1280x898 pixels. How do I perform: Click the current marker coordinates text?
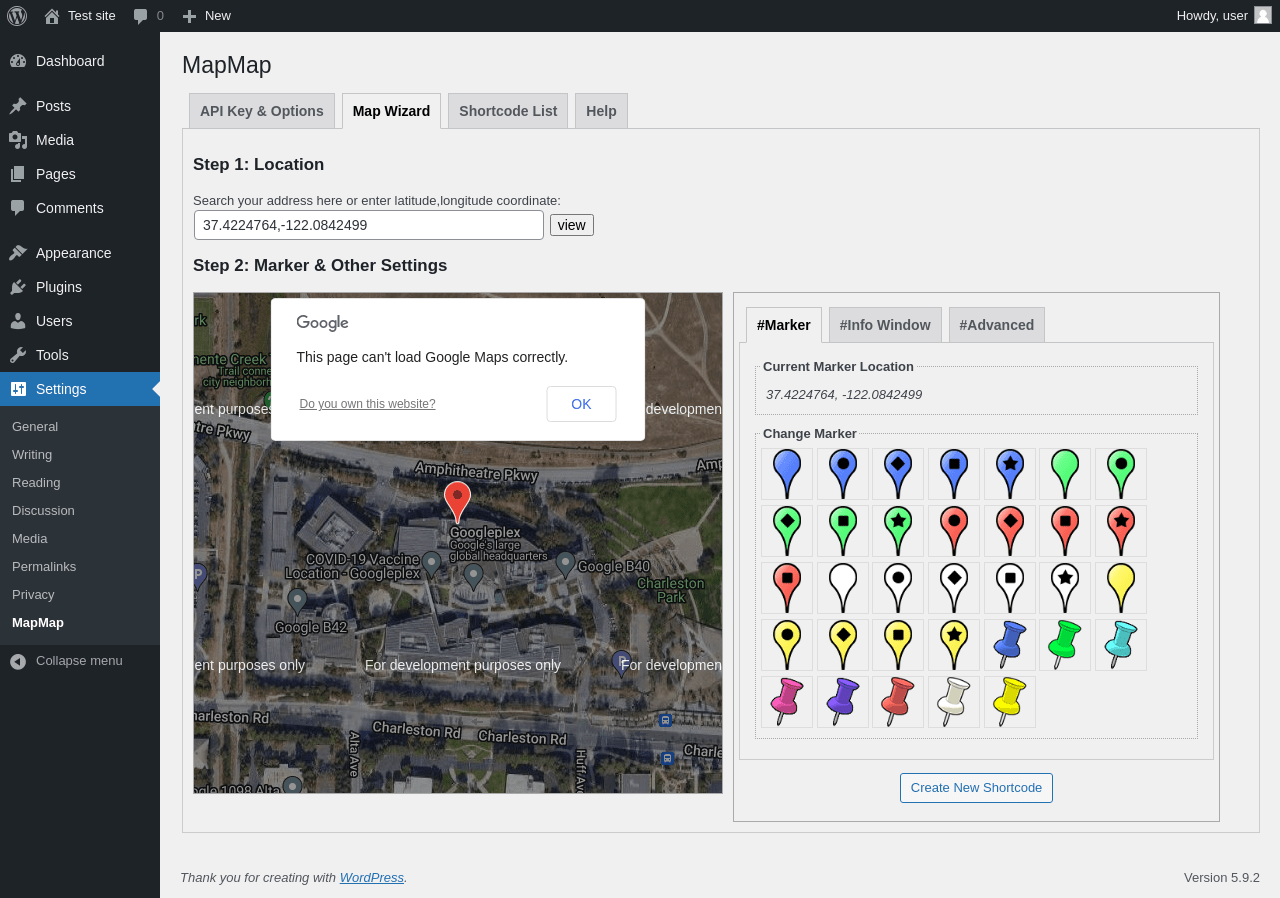[x=844, y=395]
